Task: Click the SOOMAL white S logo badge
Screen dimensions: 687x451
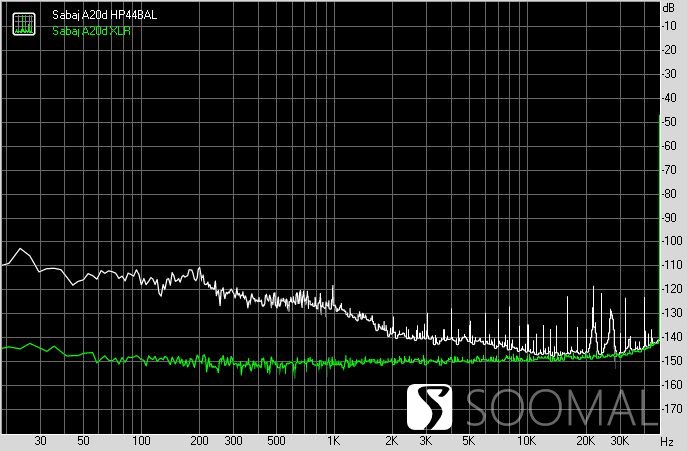Action: [x=429, y=407]
